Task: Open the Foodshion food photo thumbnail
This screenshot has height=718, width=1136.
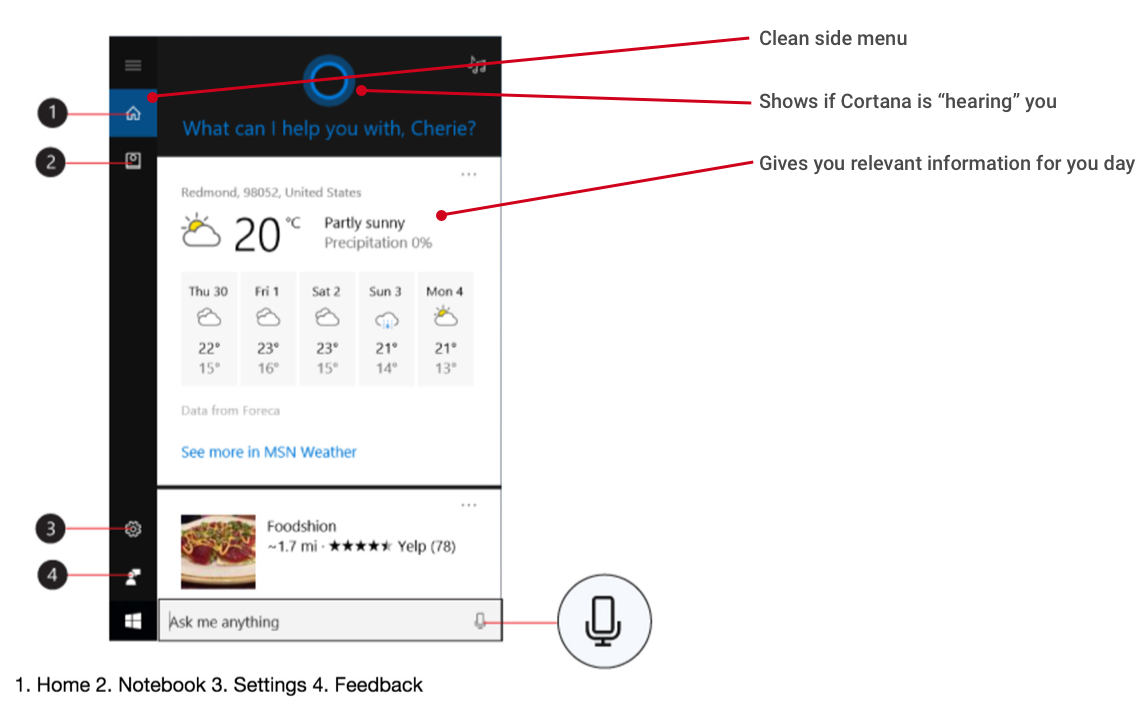Action: [x=218, y=551]
